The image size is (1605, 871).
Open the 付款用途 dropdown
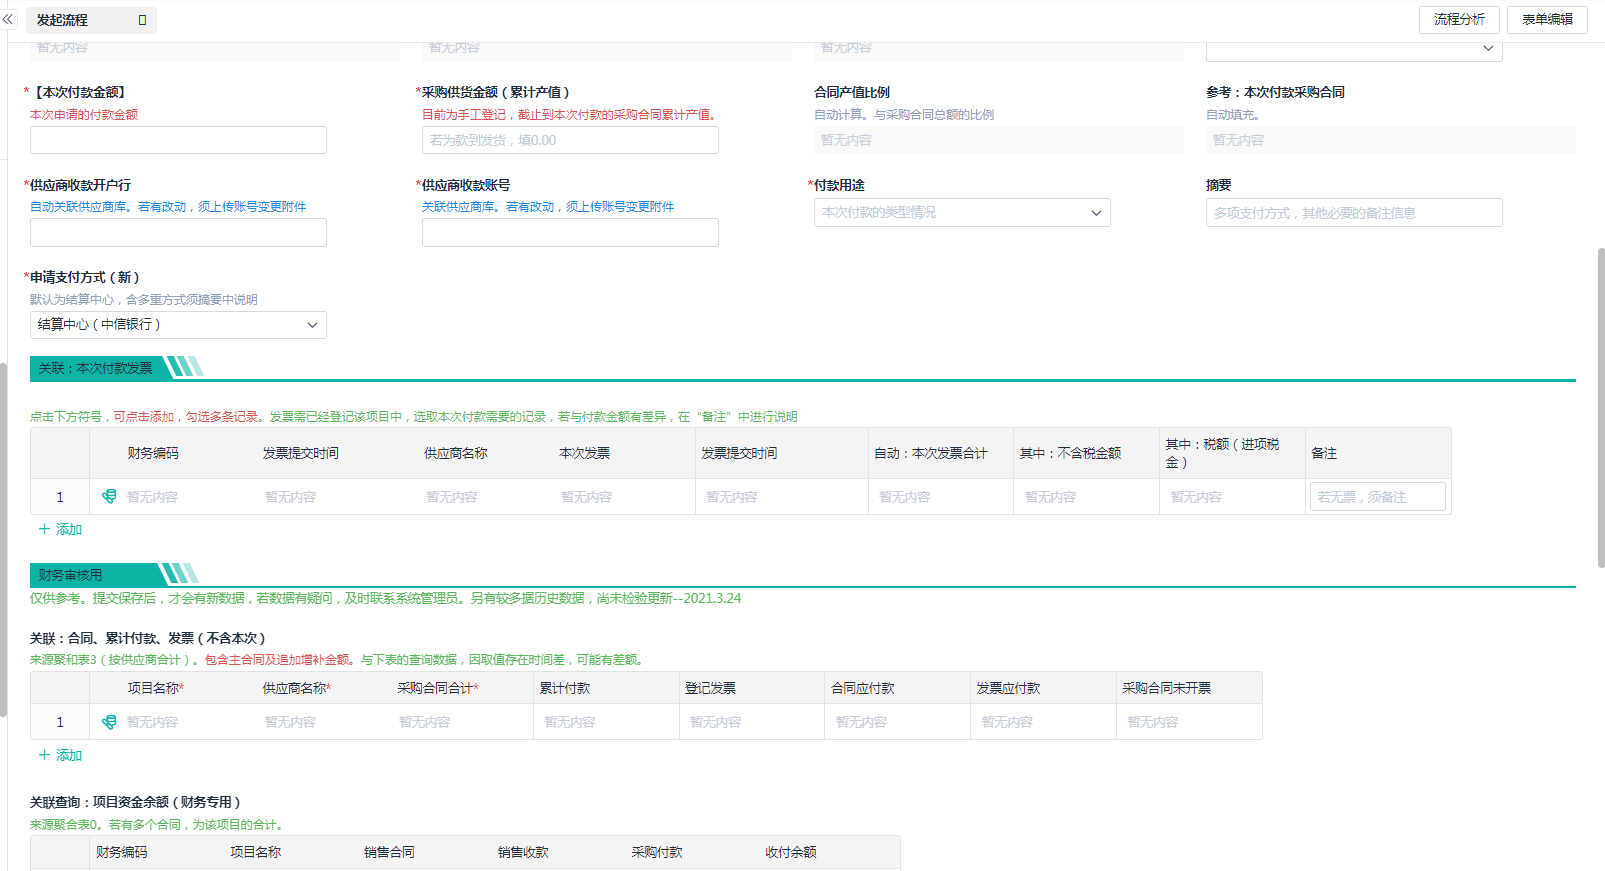[x=962, y=212]
